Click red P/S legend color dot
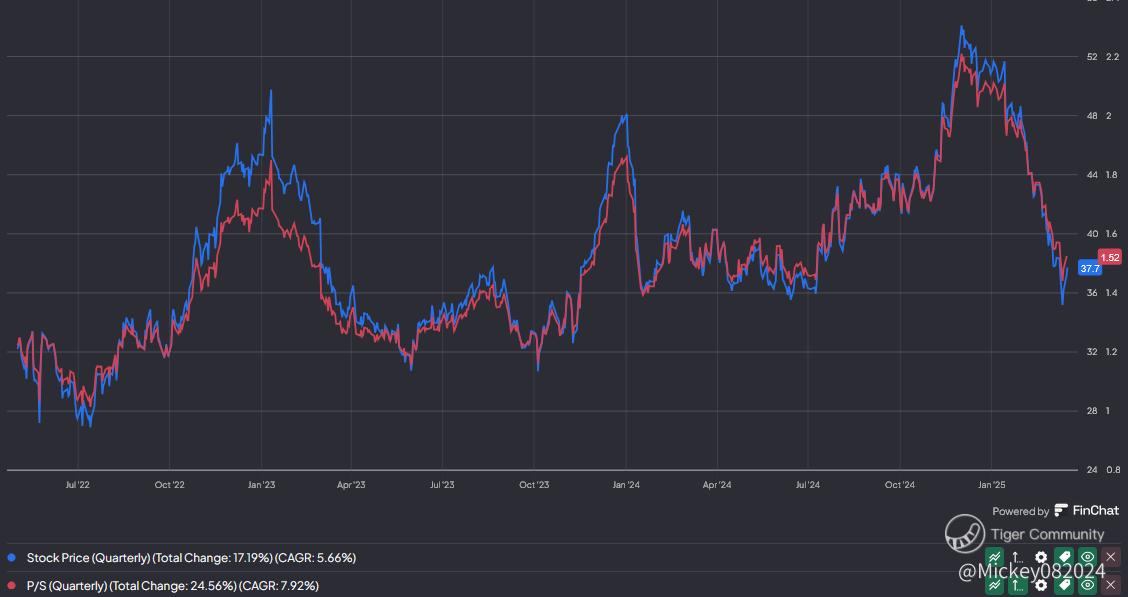Image resolution: width=1128 pixels, height=597 pixels. pyautogui.click(x=11, y=585)
